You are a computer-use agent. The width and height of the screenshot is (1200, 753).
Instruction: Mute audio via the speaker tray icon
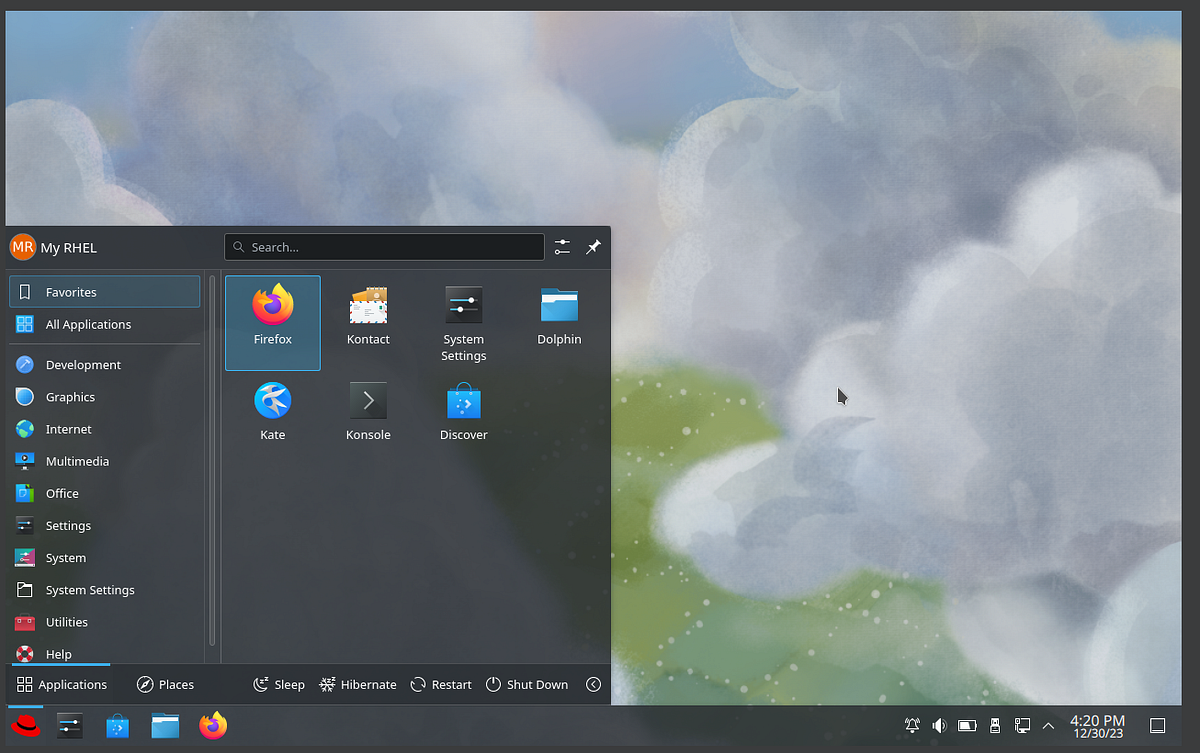click(939, 725)
